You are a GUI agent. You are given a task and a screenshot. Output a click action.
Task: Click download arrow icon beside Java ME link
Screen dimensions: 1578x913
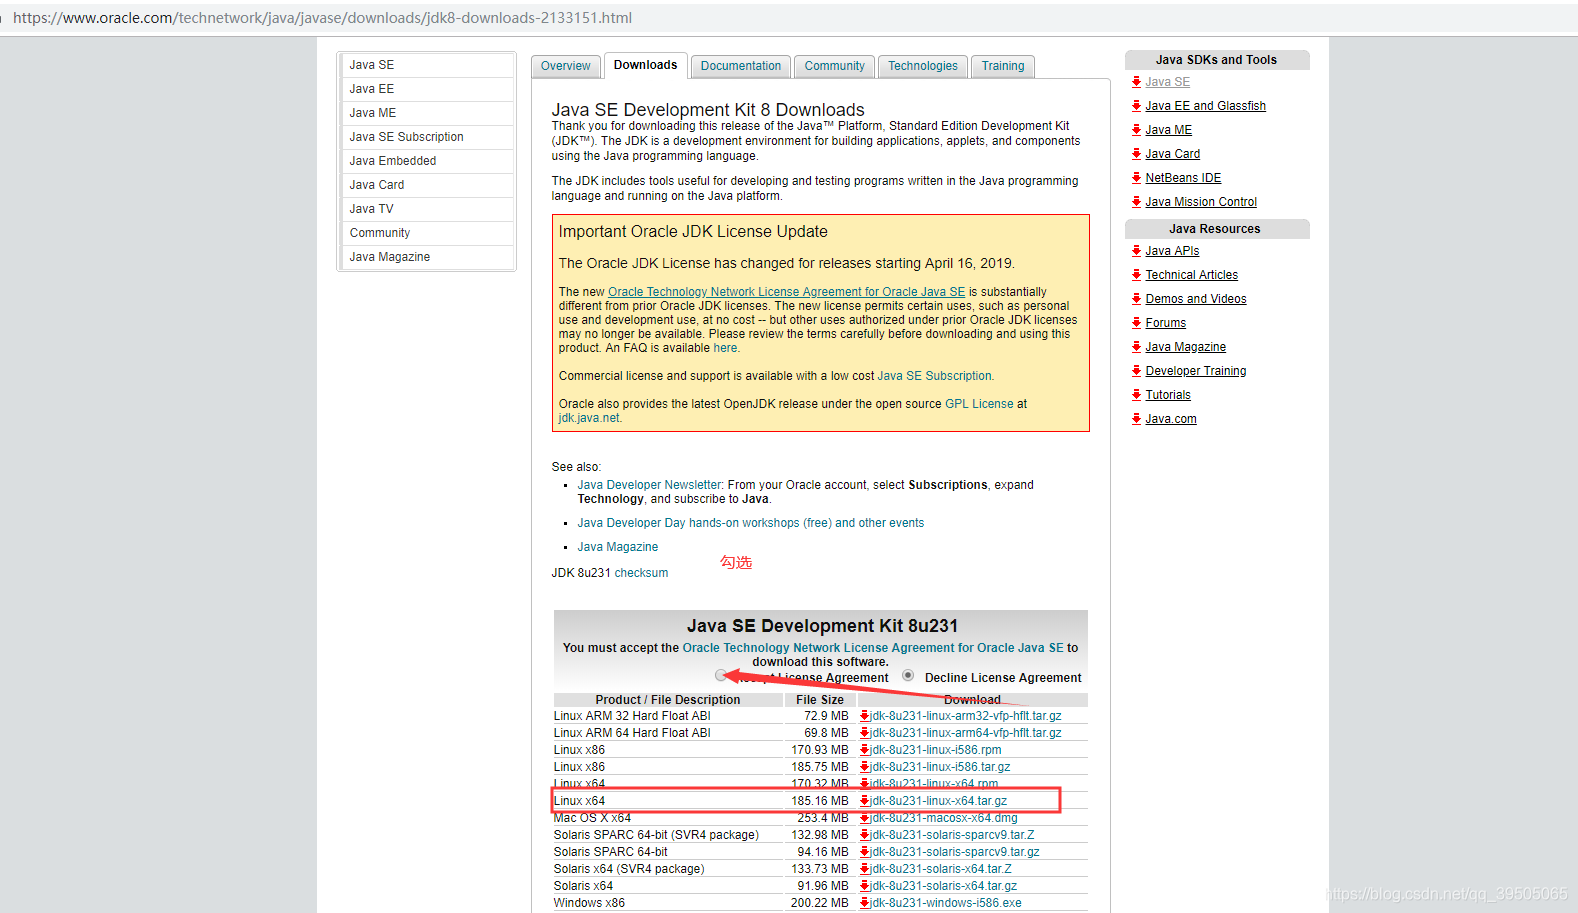tap(1136, 130)
